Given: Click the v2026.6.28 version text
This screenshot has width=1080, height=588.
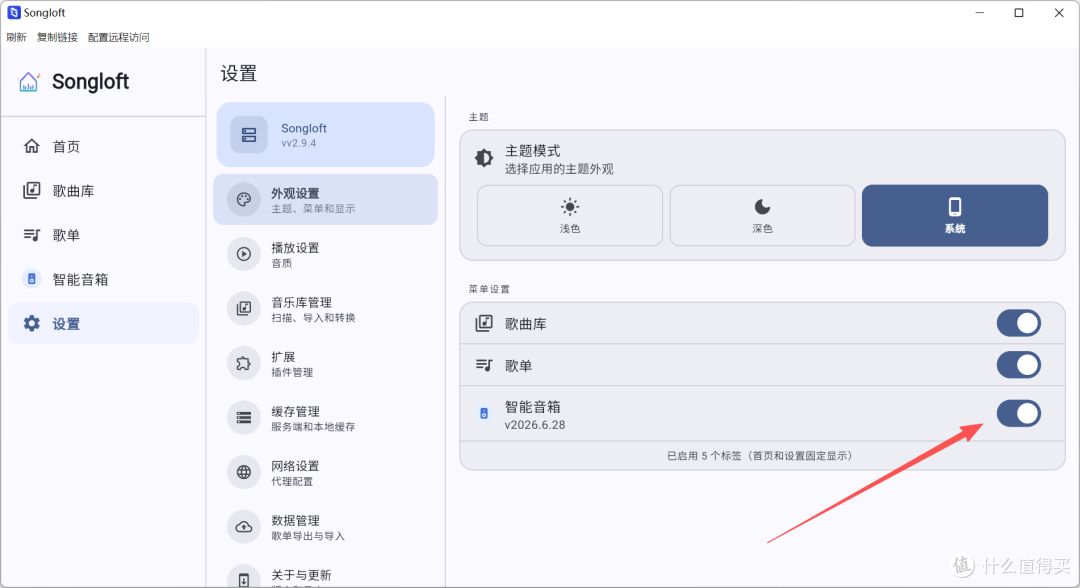Looking at the screenshot, I should 534,425.
